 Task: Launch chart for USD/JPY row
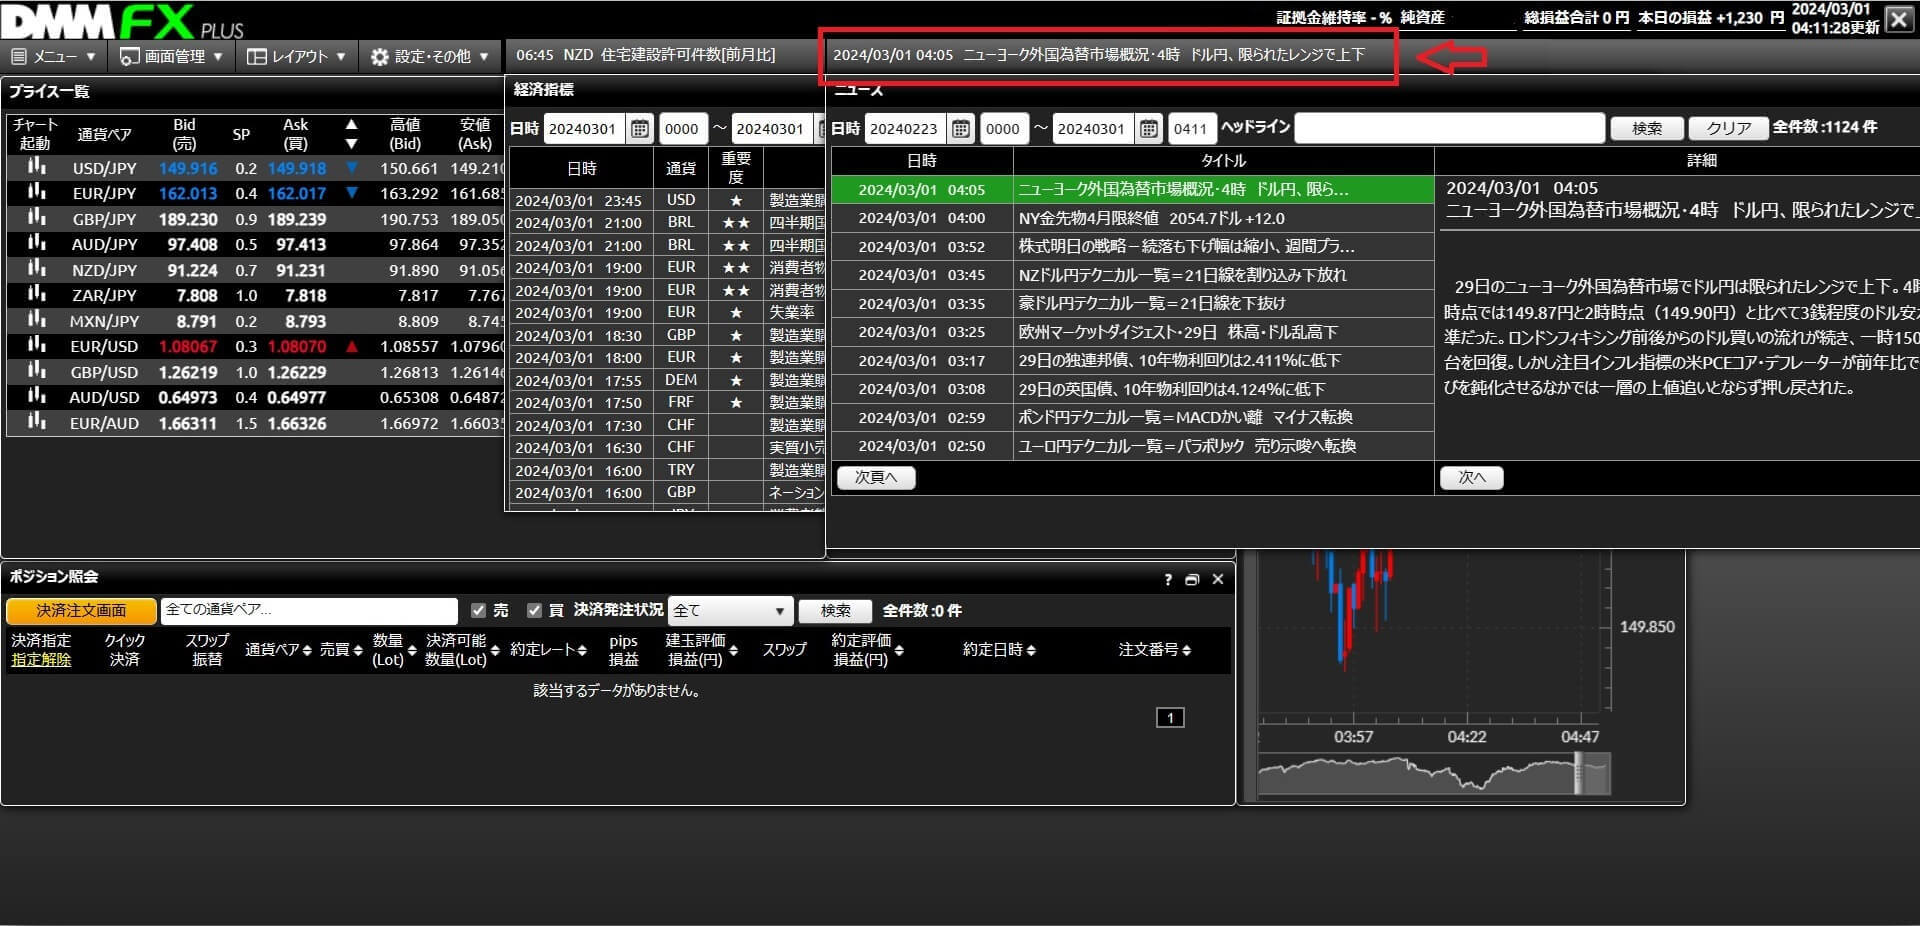37,167
